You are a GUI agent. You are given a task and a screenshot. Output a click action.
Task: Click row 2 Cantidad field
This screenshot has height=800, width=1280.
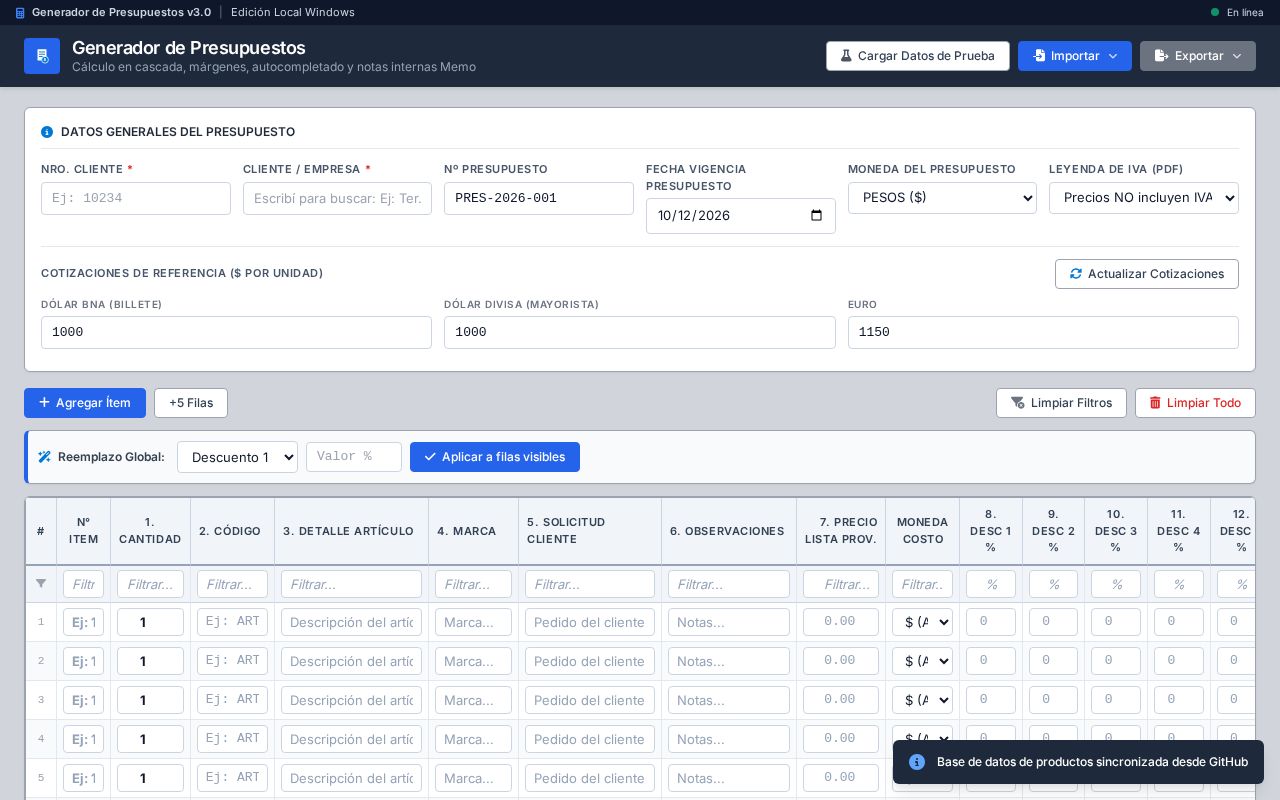pos(150,661)
